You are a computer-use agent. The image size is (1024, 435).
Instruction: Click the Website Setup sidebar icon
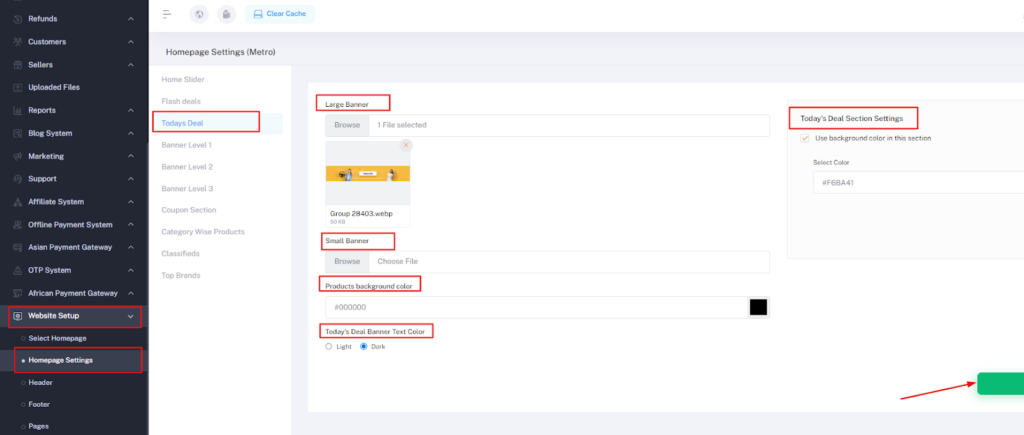coord(18,316)
